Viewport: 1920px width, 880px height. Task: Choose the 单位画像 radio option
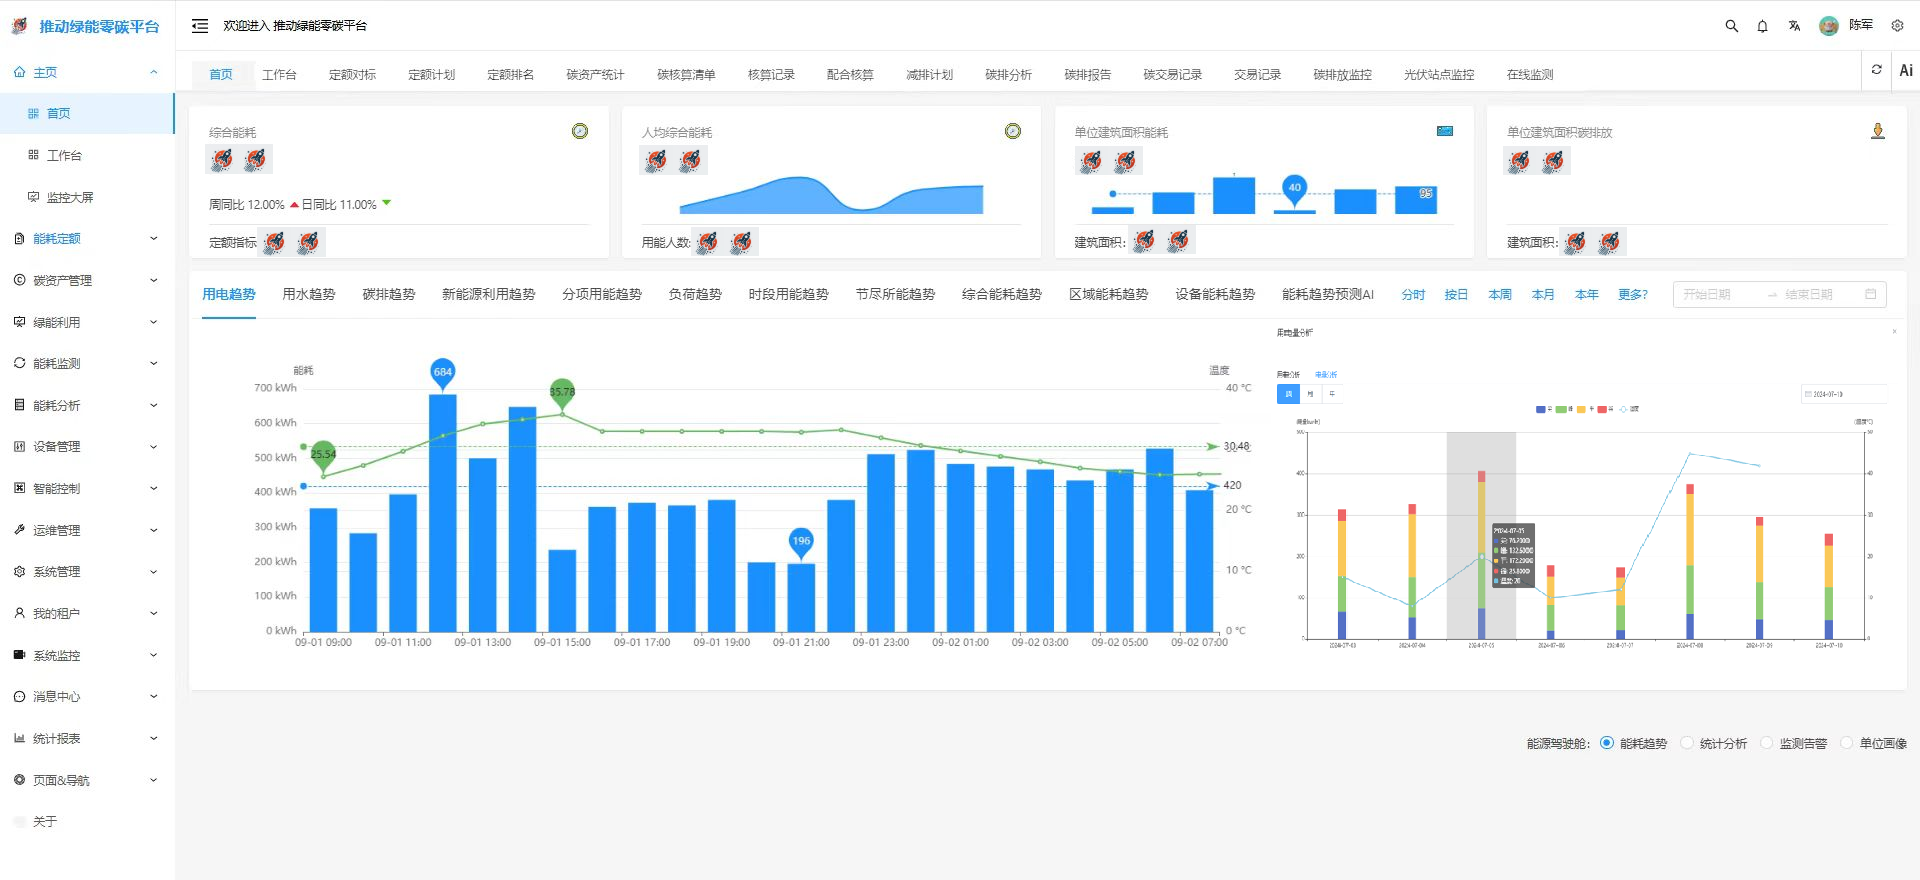(x=1847, y=743)
